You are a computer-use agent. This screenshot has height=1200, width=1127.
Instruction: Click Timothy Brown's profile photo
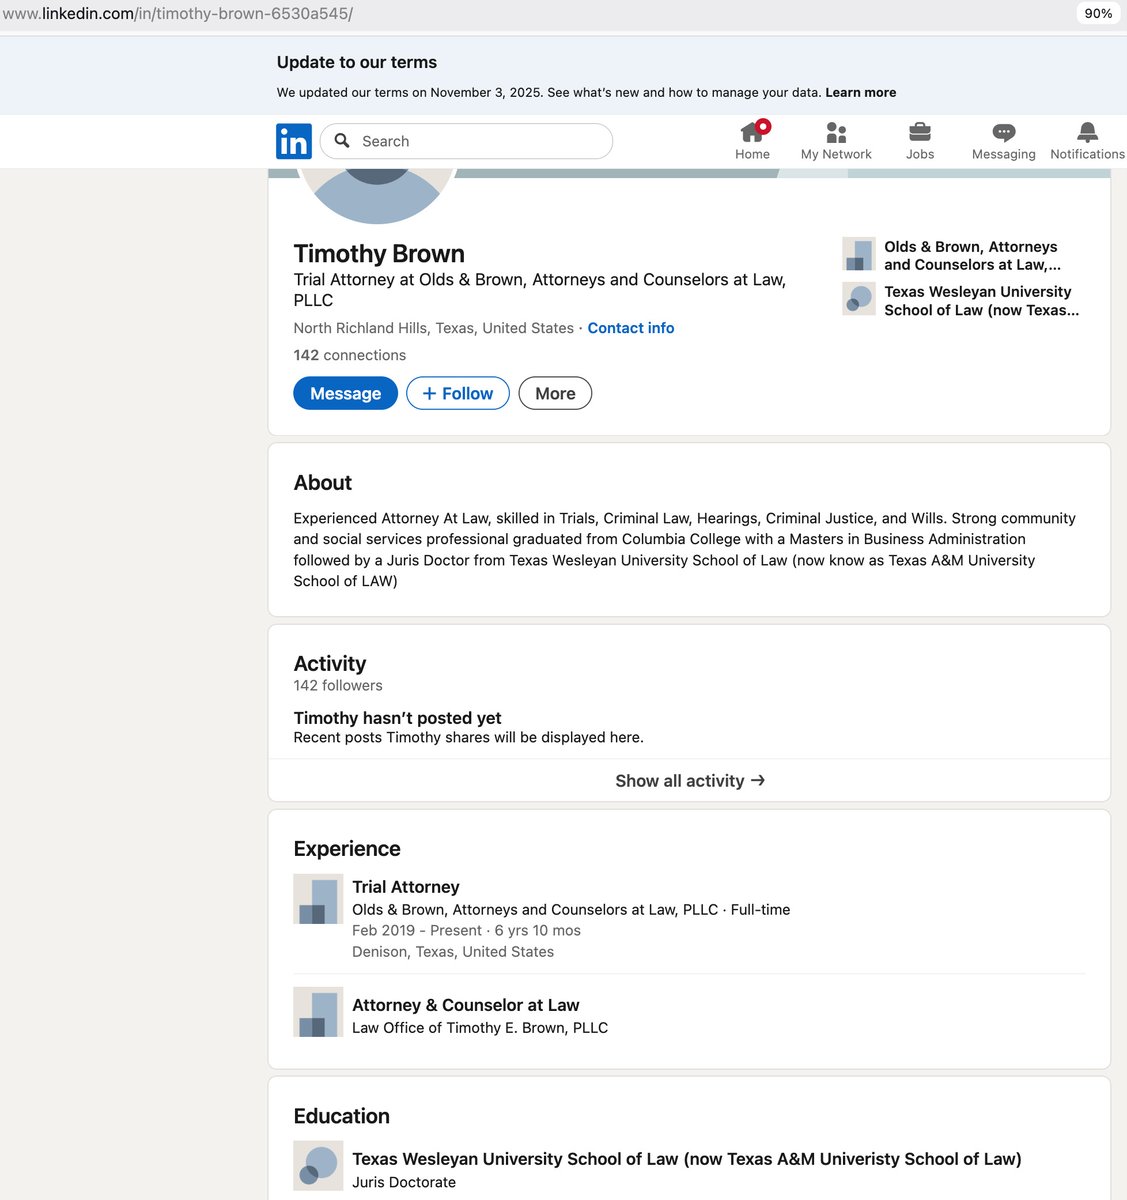[378, 195]
